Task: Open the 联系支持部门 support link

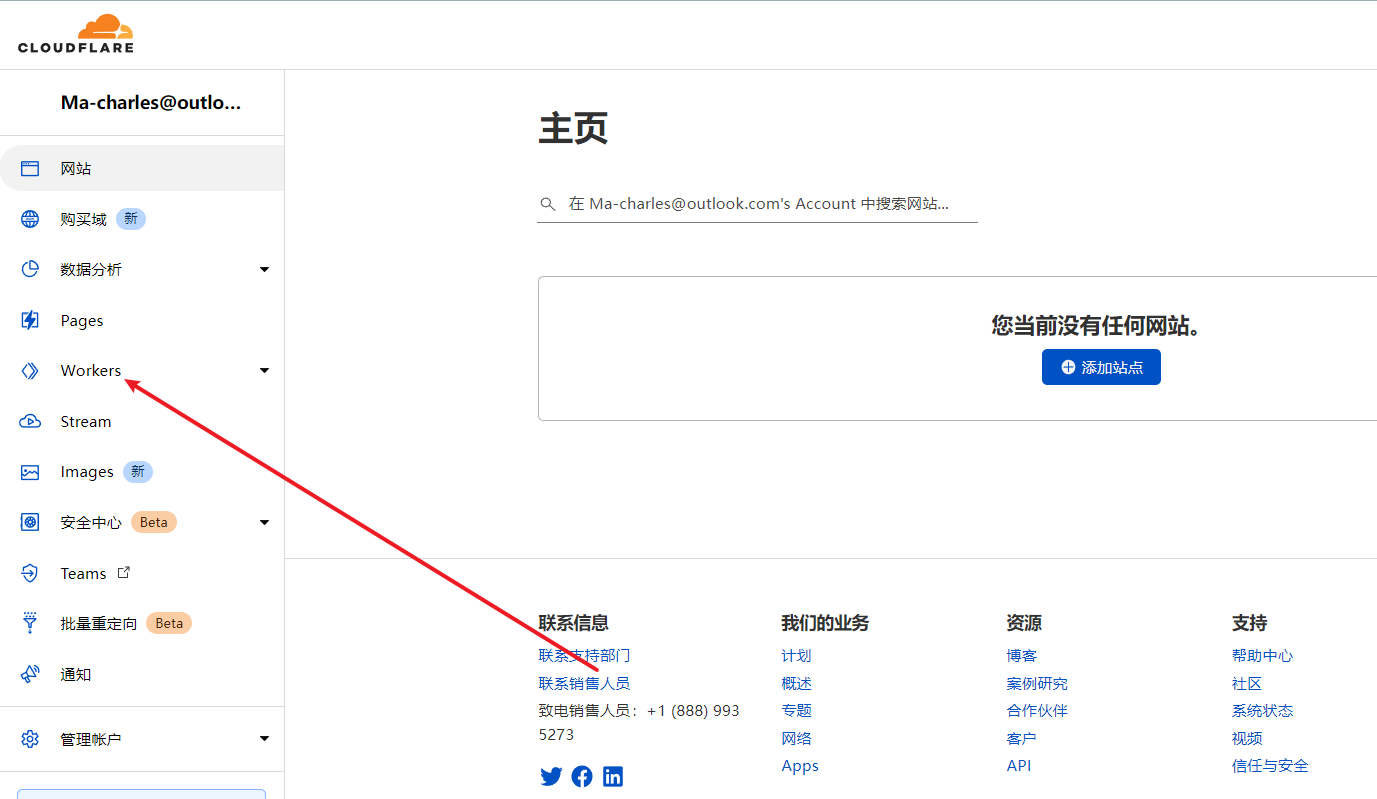Action: pos(586,655)
